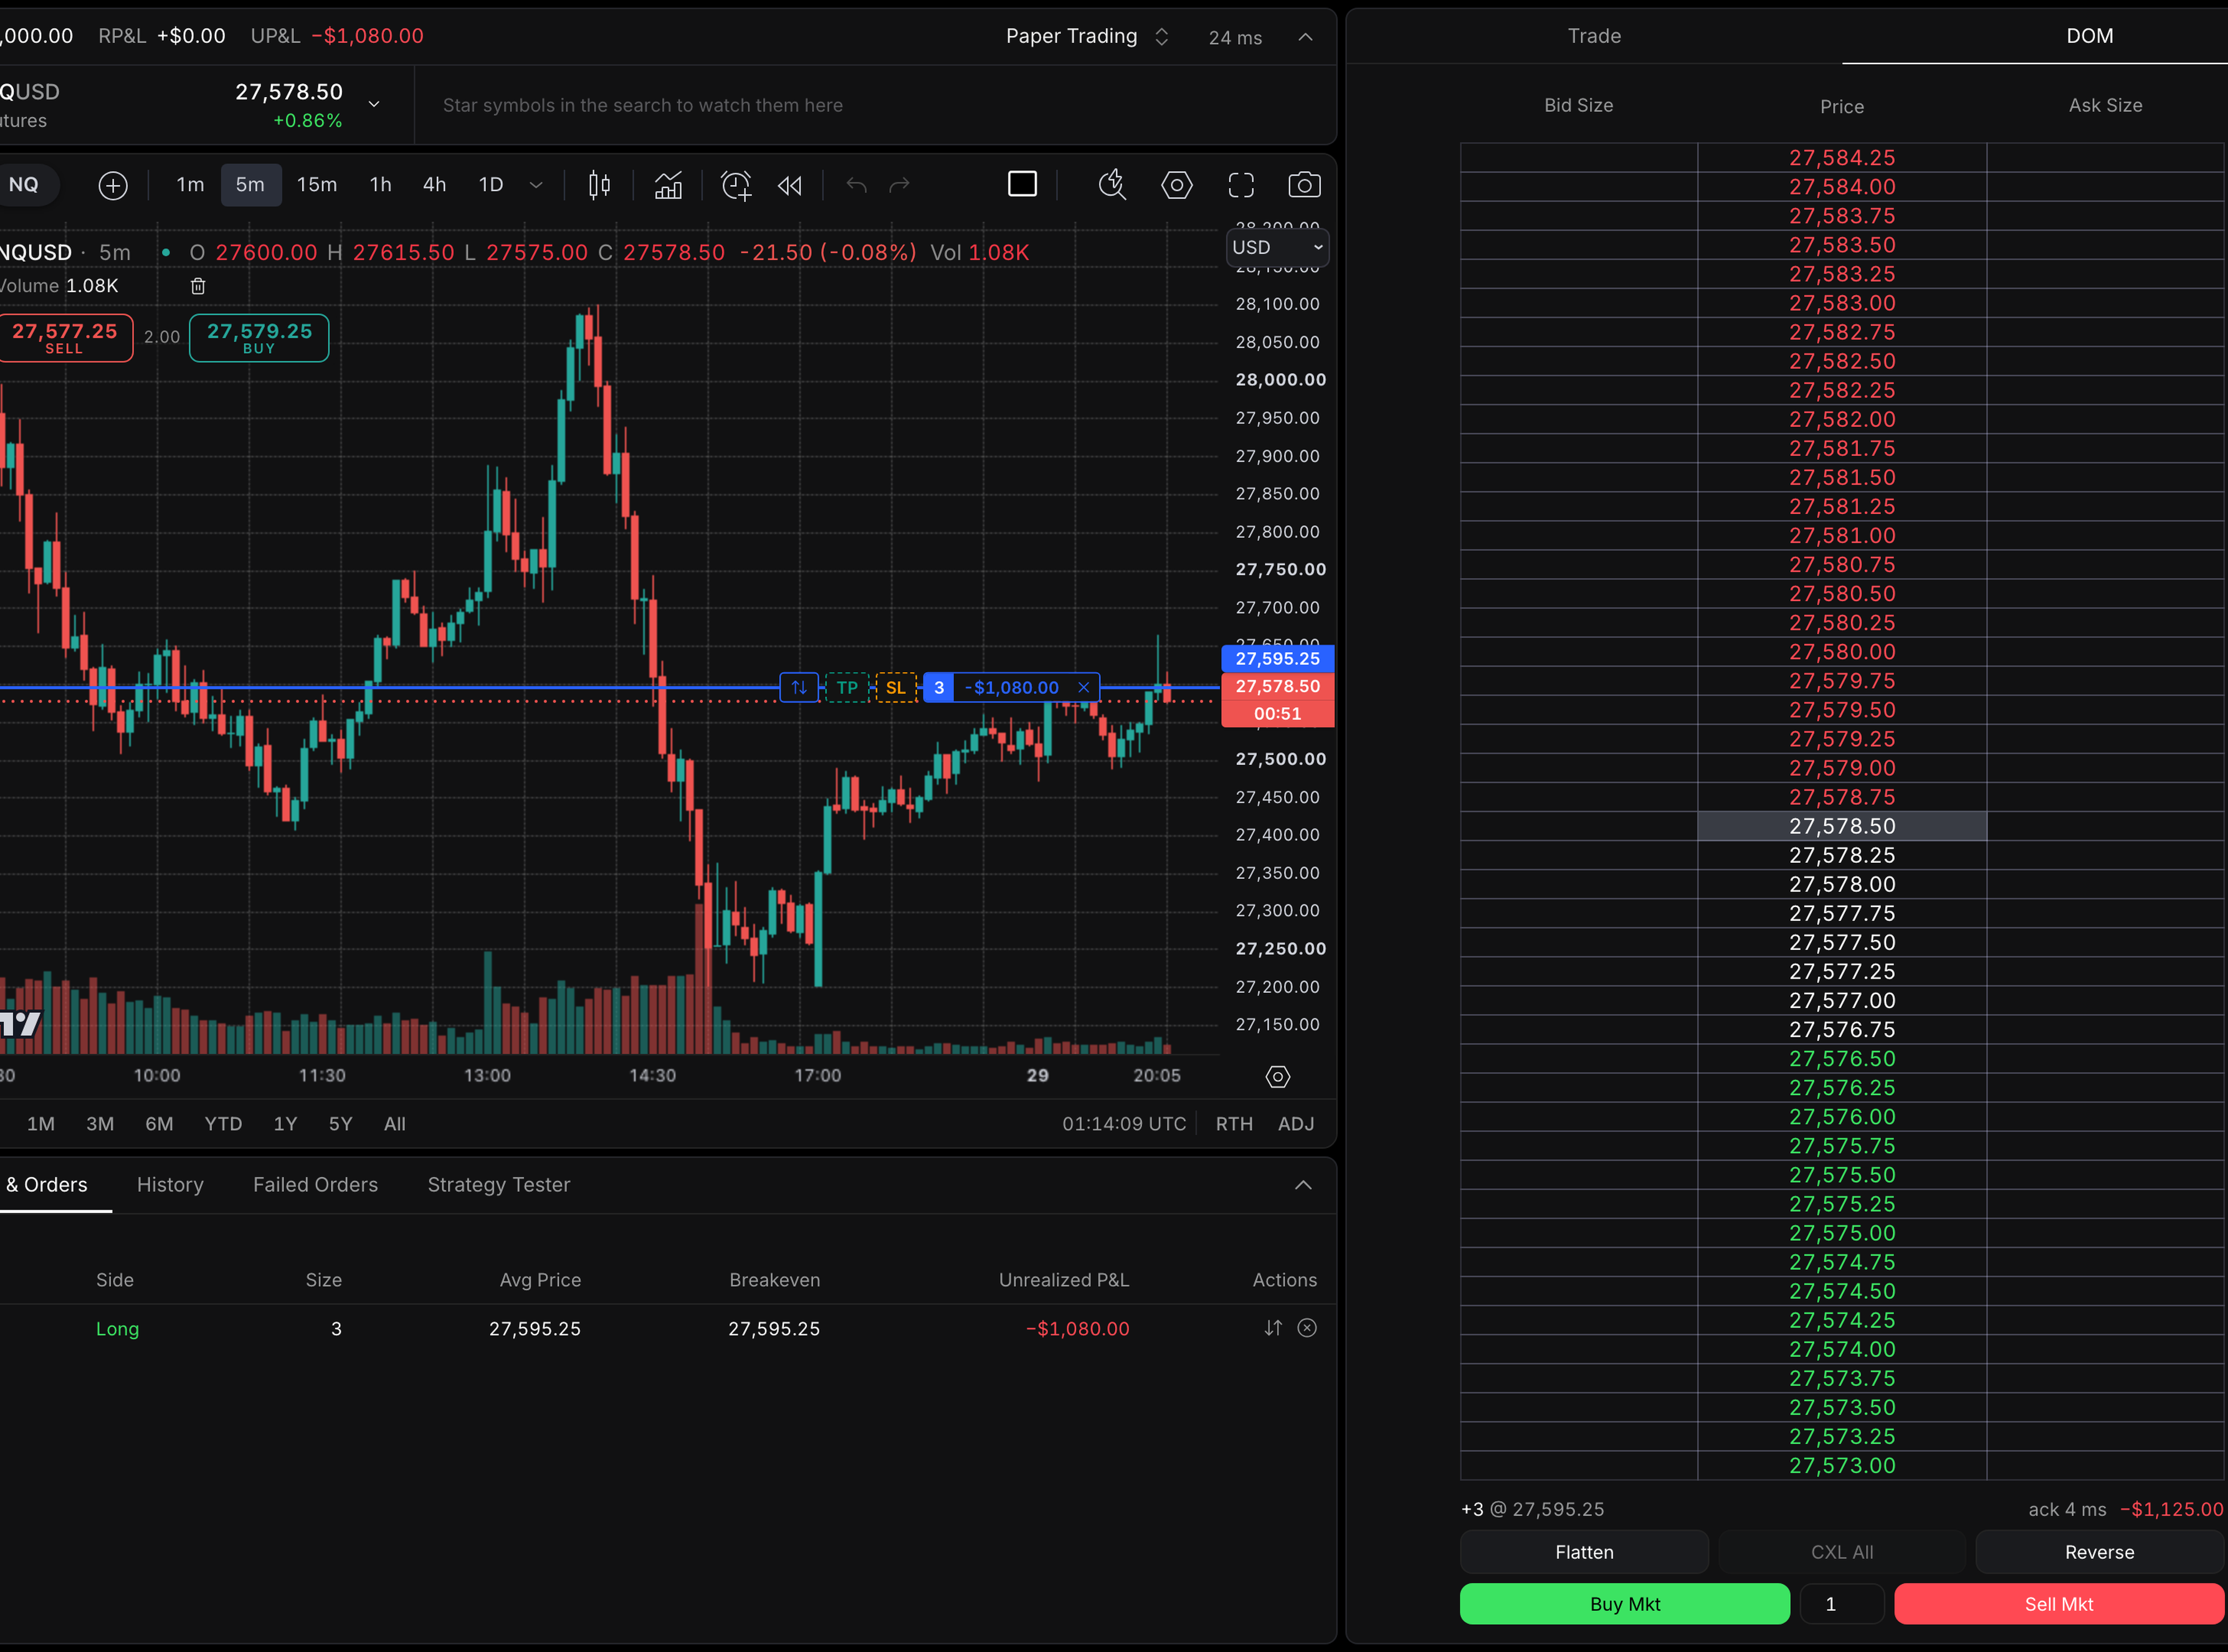Reverse the position in the DOM
This screenshot has width=2228, height=1652.
click(2100, 1552)
